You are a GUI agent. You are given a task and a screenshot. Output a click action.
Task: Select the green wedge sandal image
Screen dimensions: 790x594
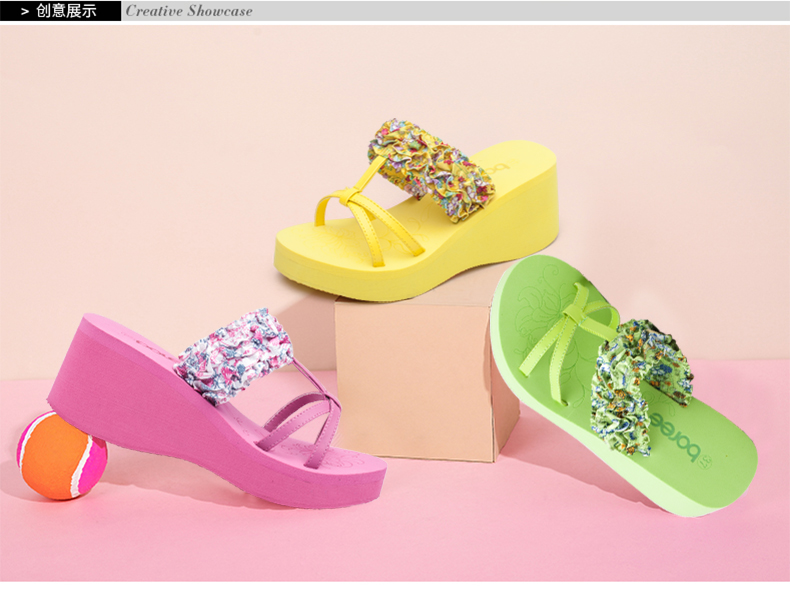tap(625, 385)
